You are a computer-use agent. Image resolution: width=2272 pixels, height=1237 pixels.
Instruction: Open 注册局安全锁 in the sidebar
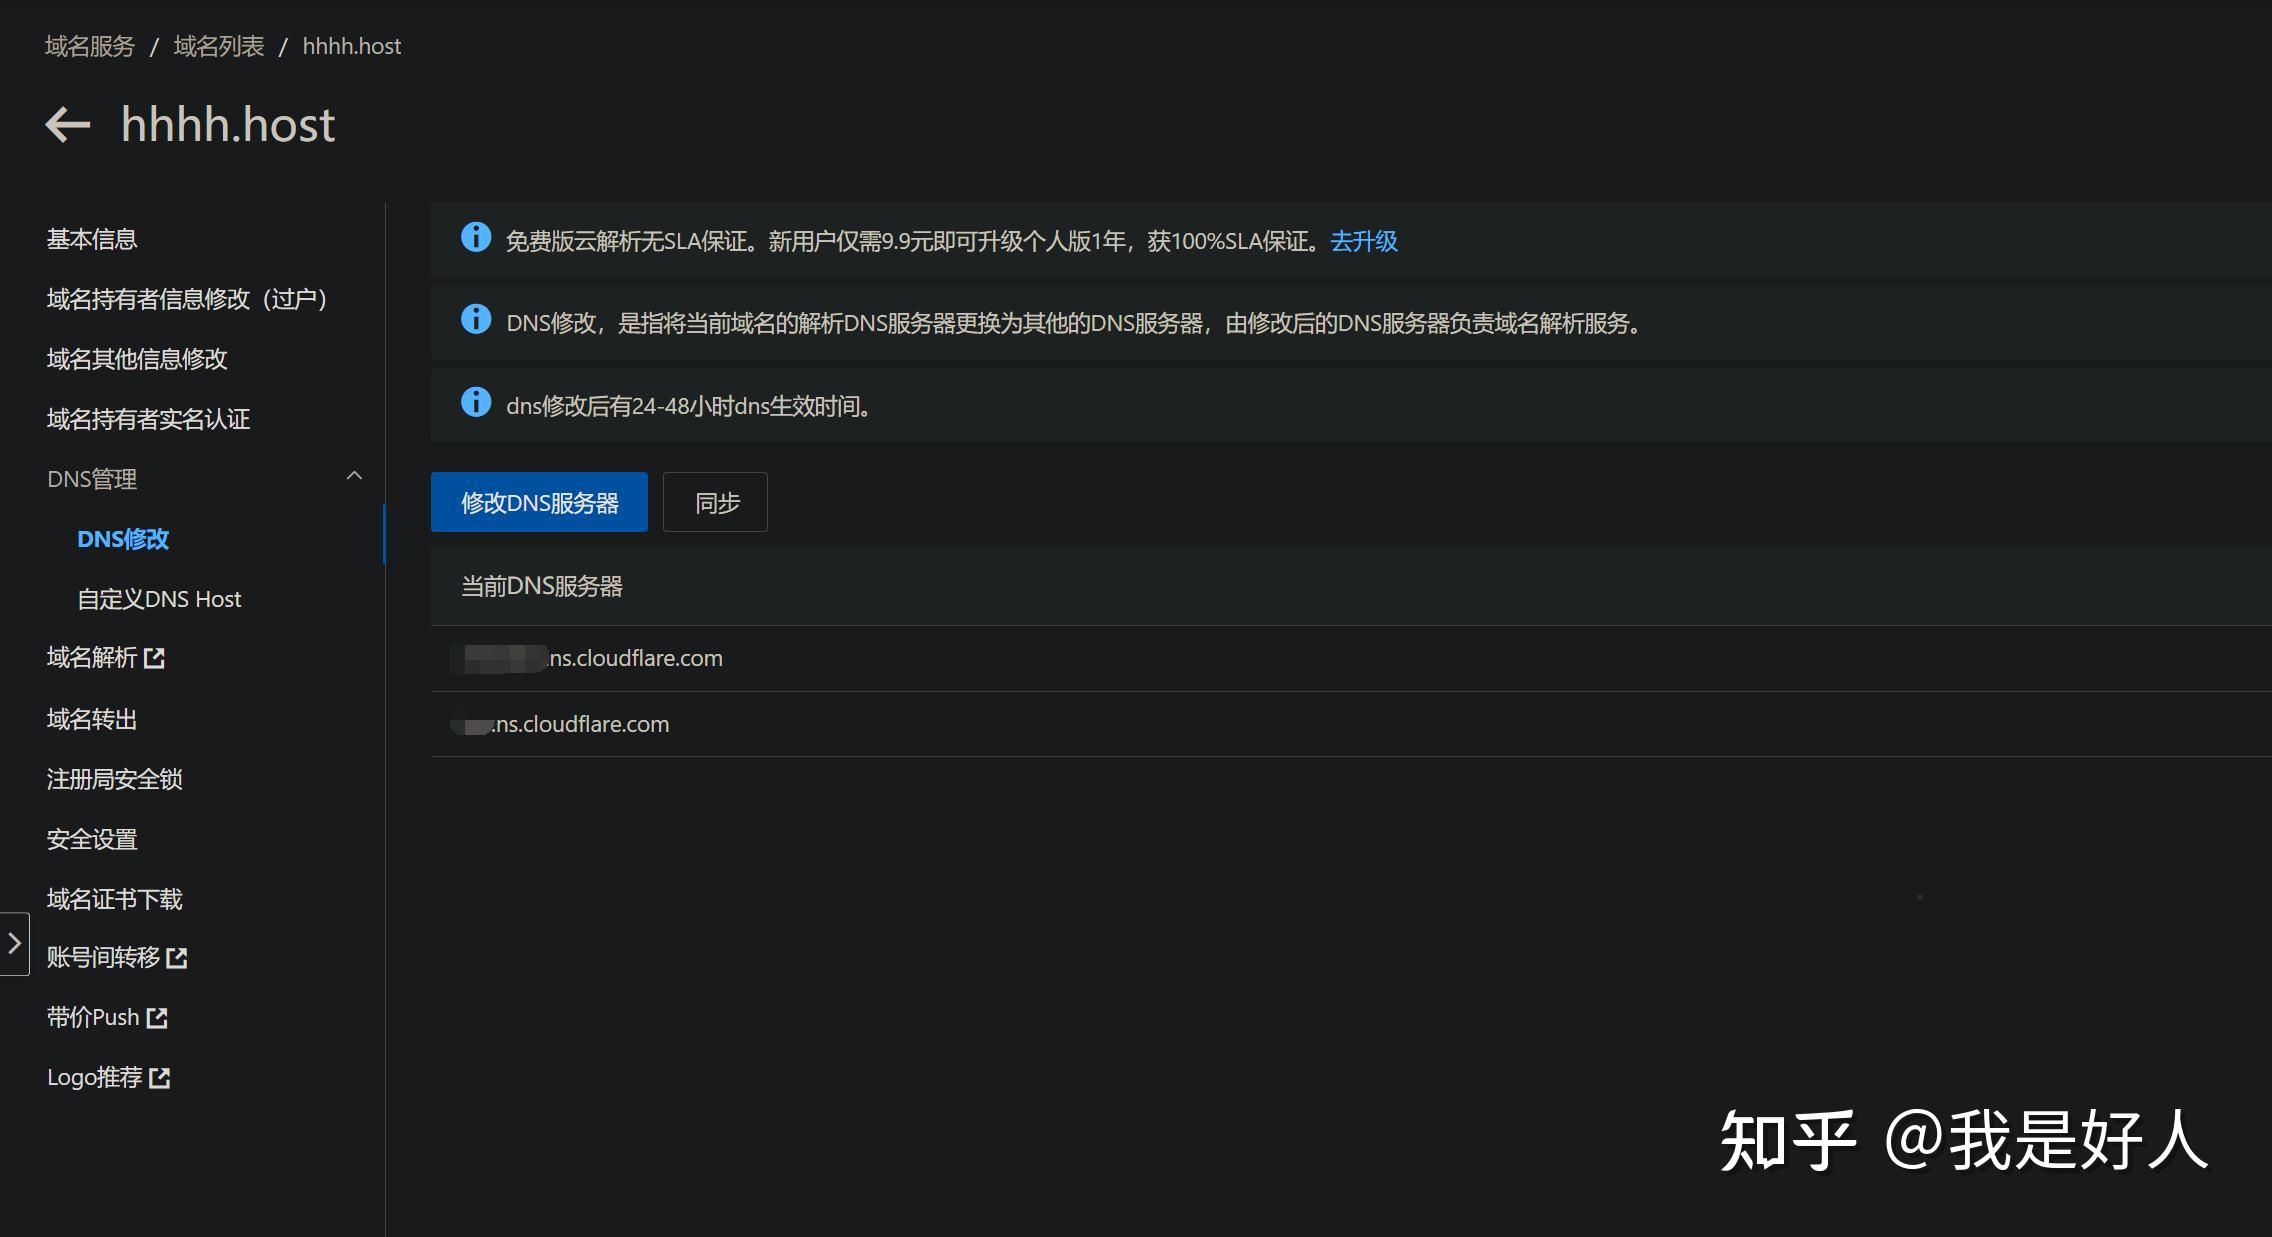115,779
